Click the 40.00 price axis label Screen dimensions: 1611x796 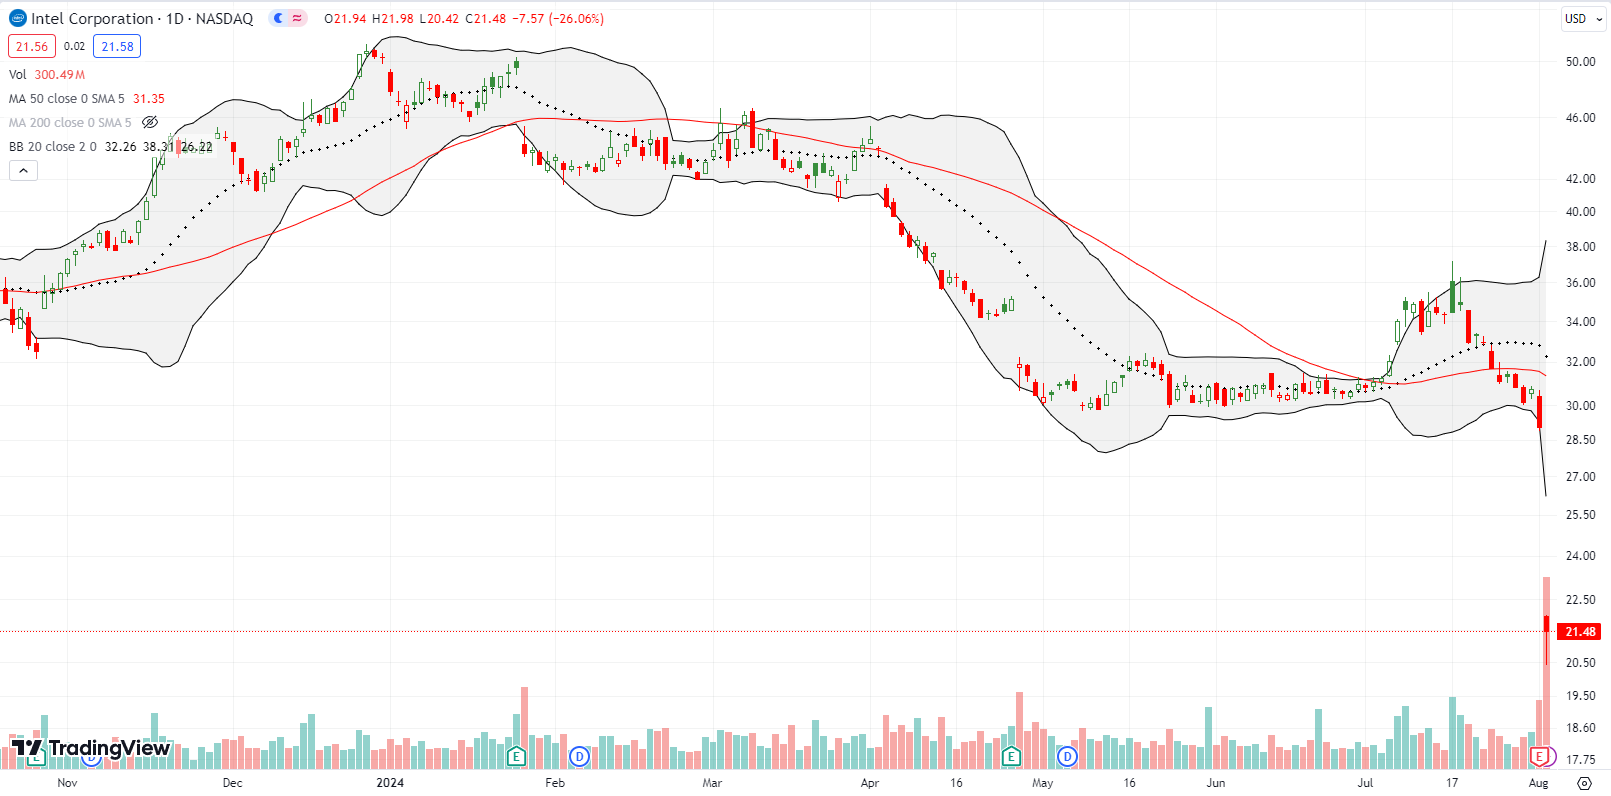[1580, 211]
